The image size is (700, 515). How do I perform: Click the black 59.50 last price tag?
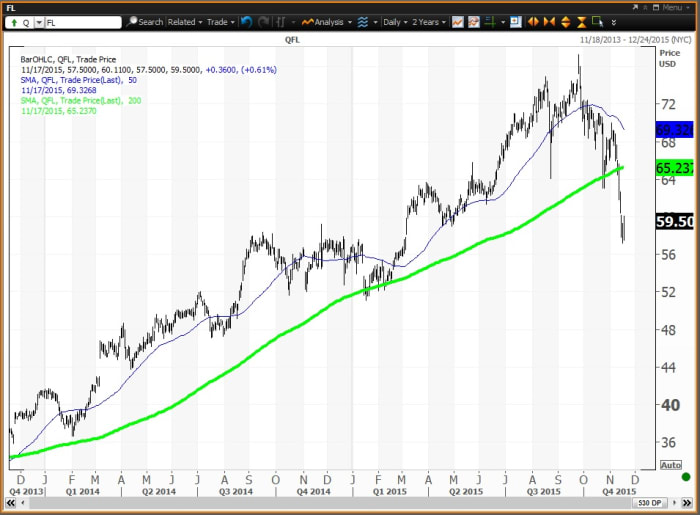tap(675, 221)
